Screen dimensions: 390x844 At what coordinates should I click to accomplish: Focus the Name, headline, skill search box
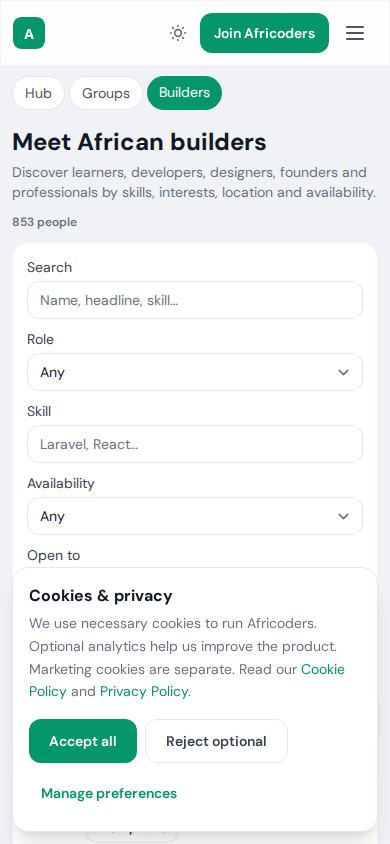tap(195, 300)
